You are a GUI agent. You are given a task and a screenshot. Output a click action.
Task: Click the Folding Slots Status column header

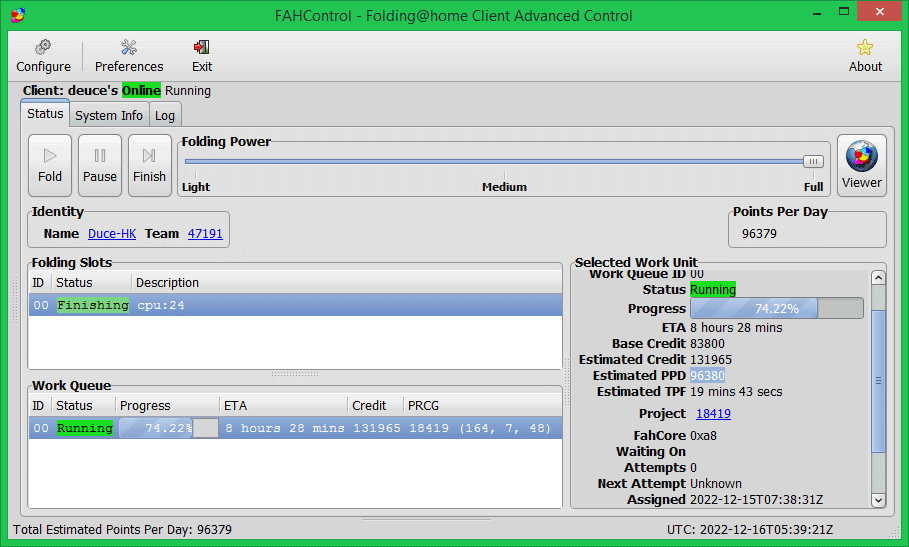[92, 283]
